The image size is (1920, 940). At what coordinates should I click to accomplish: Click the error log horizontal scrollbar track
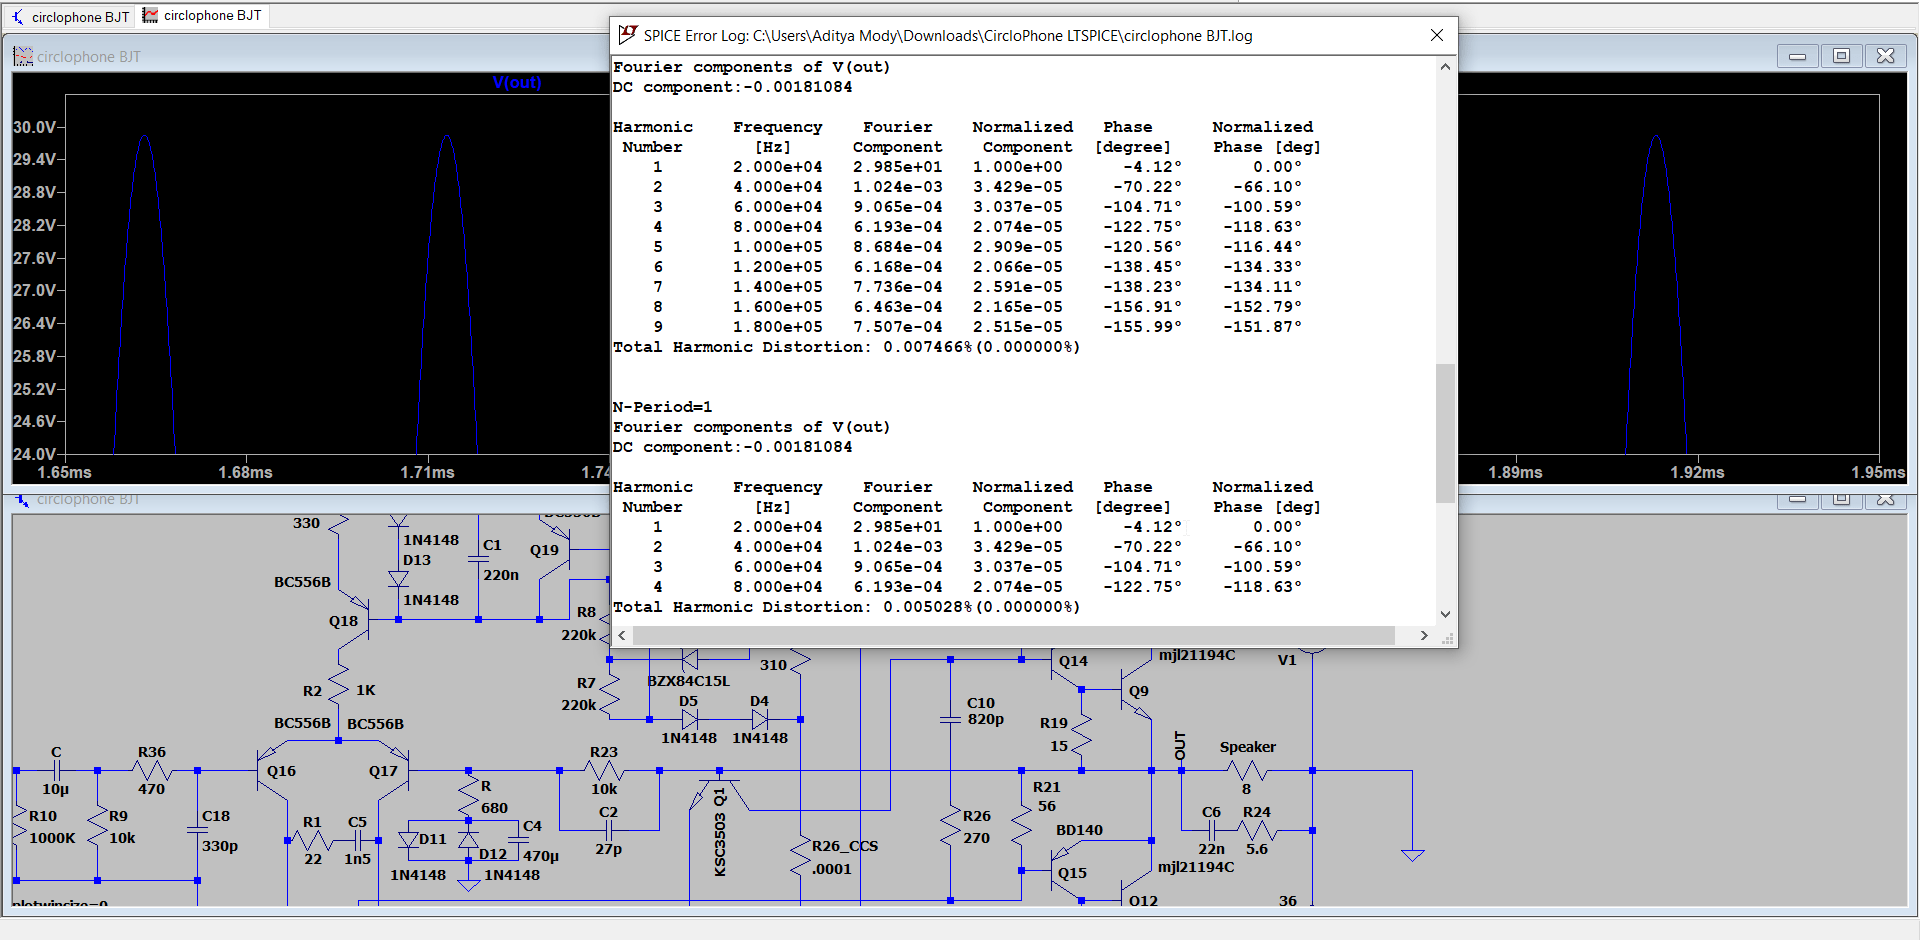[x=1014, y=635]
